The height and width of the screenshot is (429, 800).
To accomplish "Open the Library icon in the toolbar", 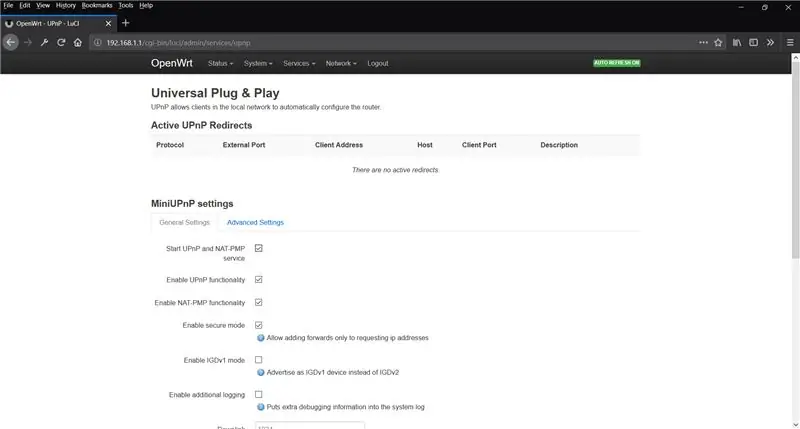I will (737, 42).
